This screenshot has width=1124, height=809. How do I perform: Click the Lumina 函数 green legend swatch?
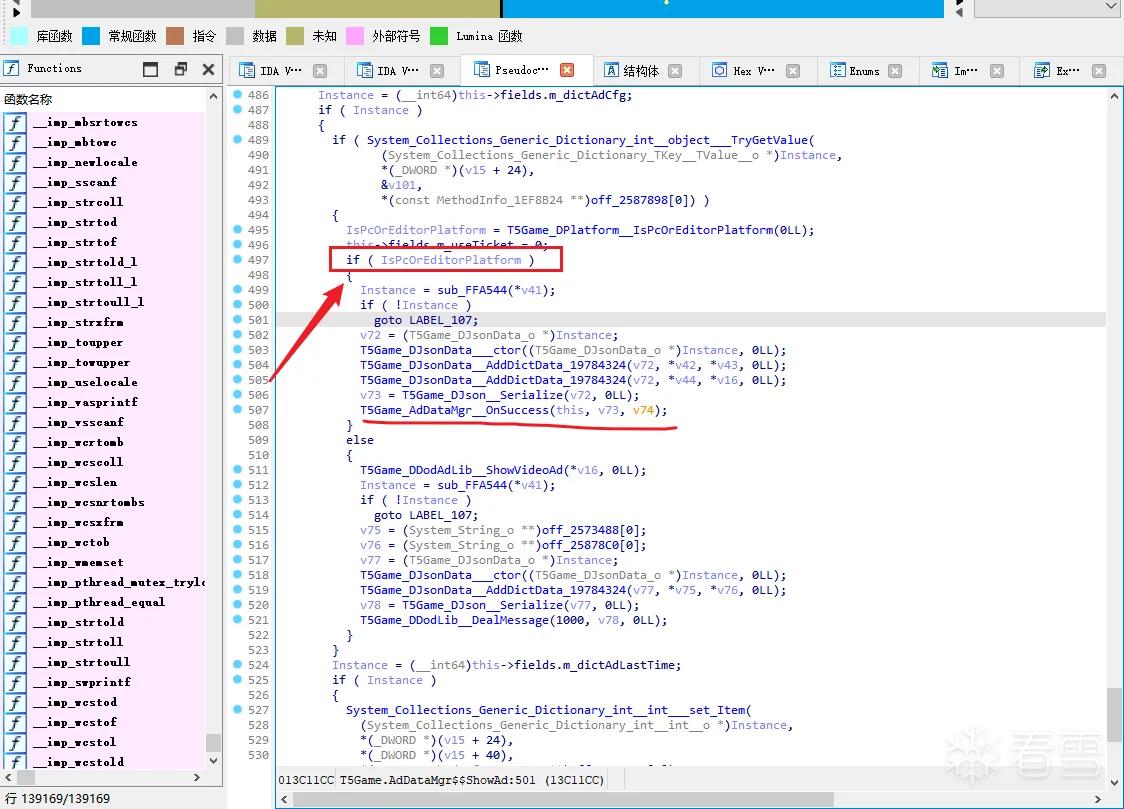[439, 36]
